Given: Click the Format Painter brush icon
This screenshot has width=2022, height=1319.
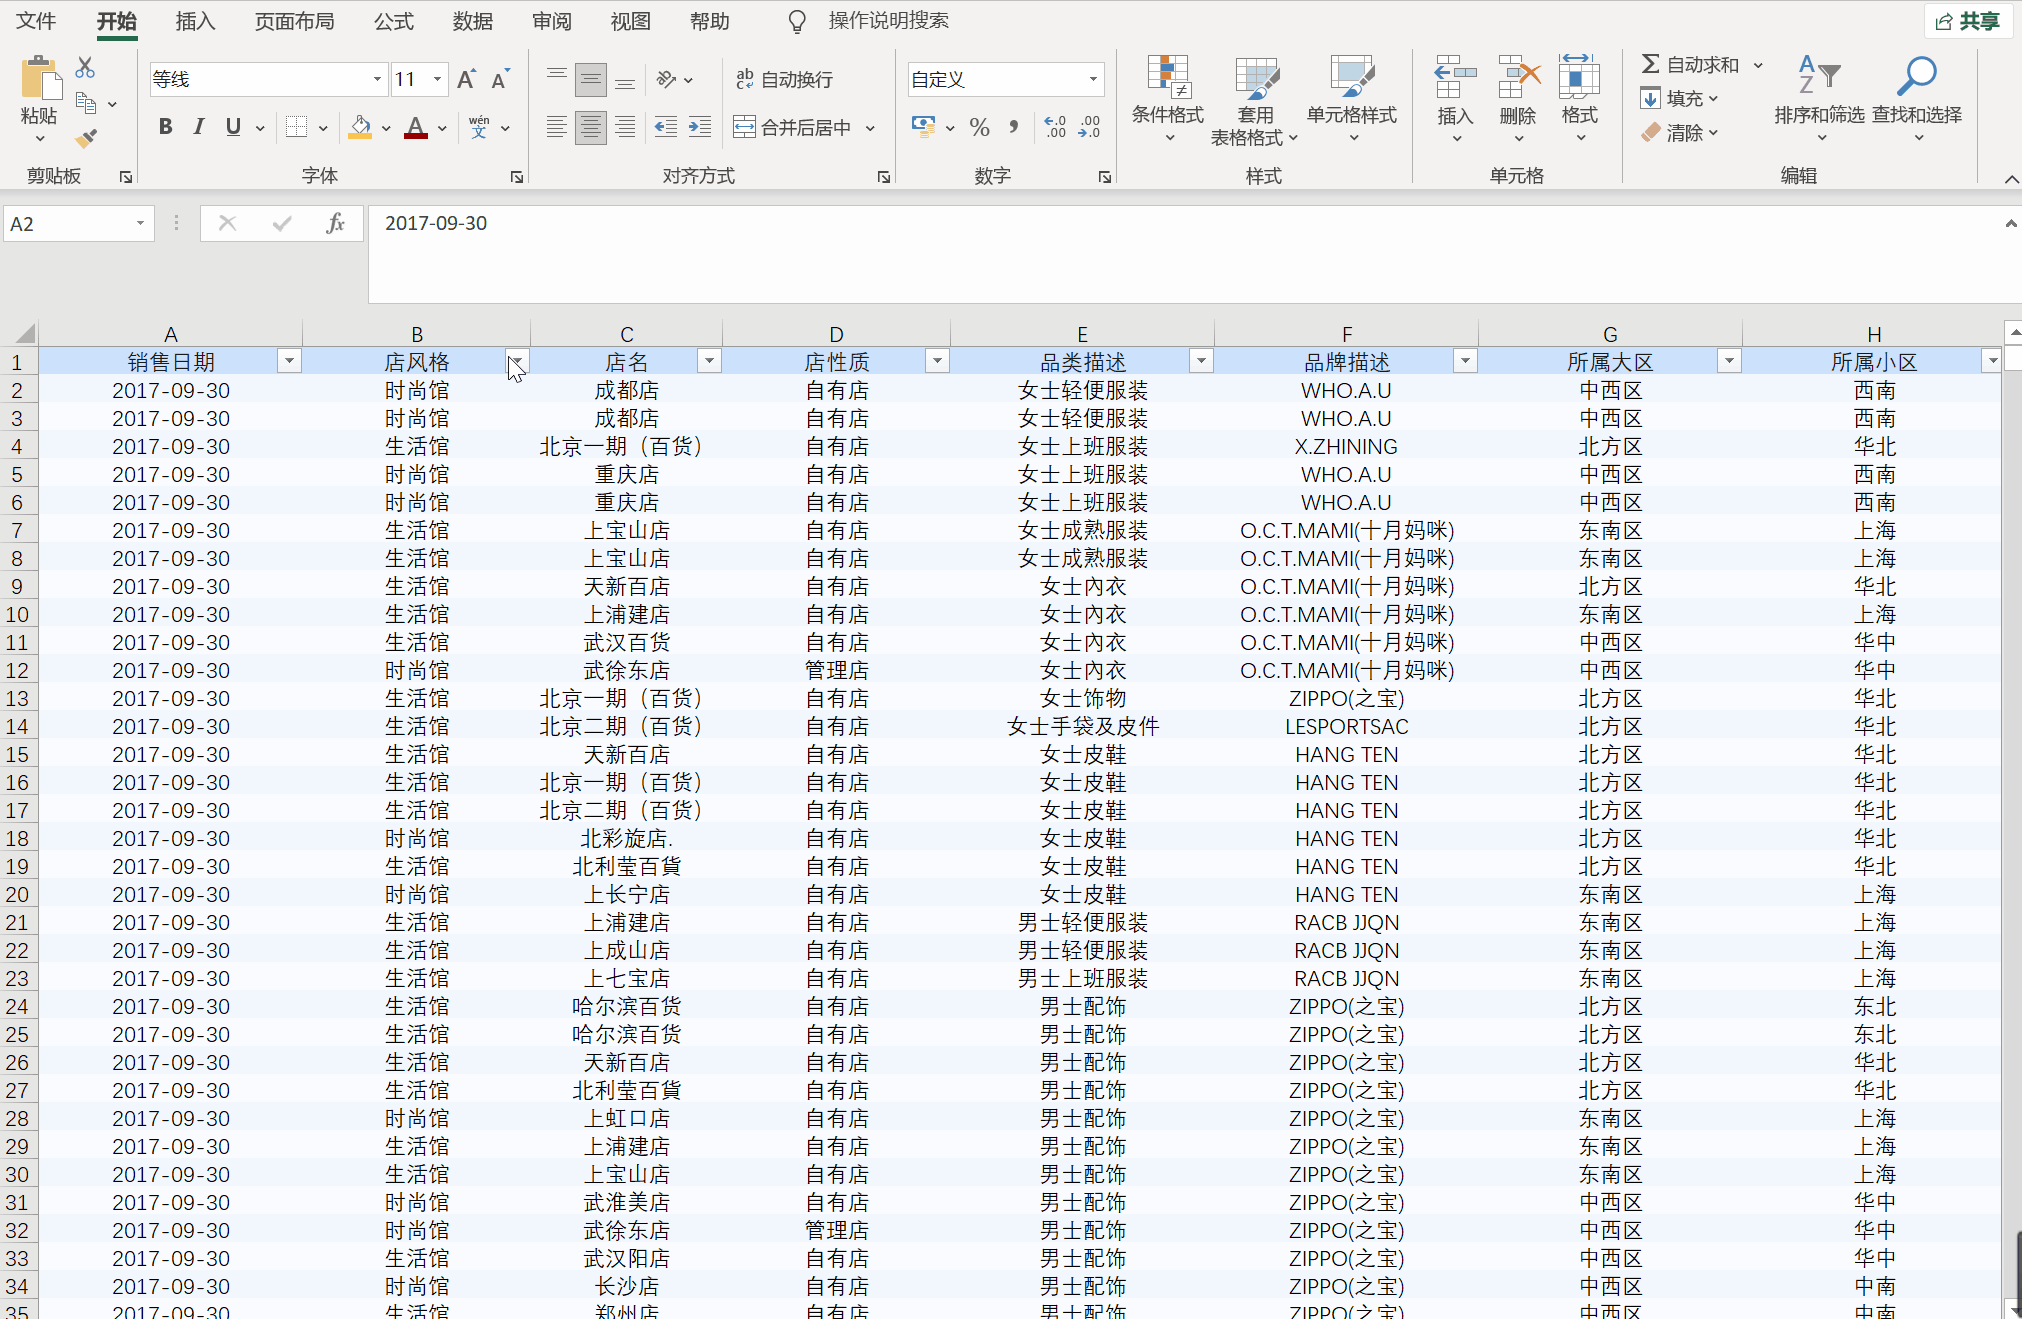Looking at the screenshot, I should (86, 137).
